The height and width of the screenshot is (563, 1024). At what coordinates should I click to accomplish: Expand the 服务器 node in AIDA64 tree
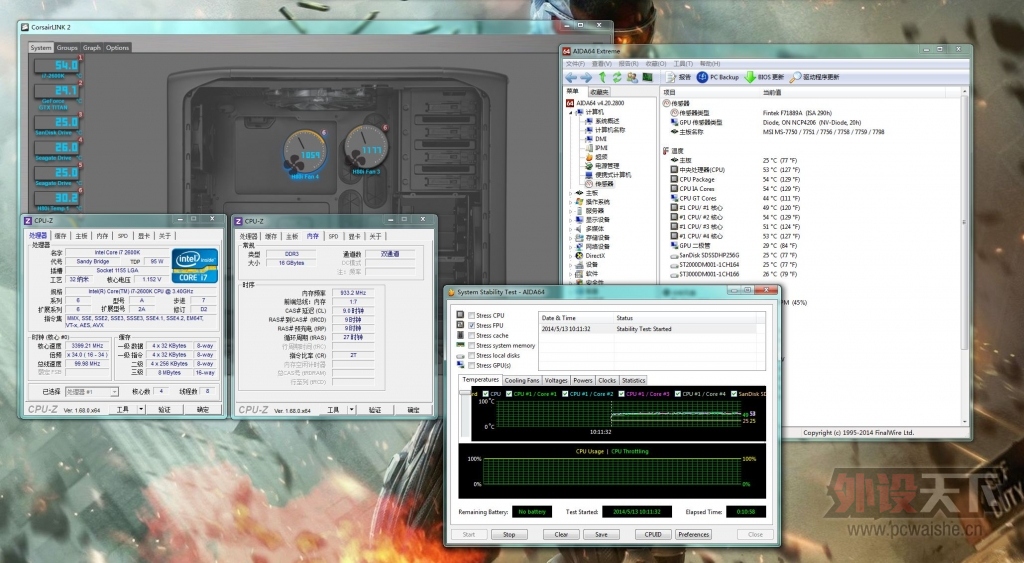[x=570, y=211]
